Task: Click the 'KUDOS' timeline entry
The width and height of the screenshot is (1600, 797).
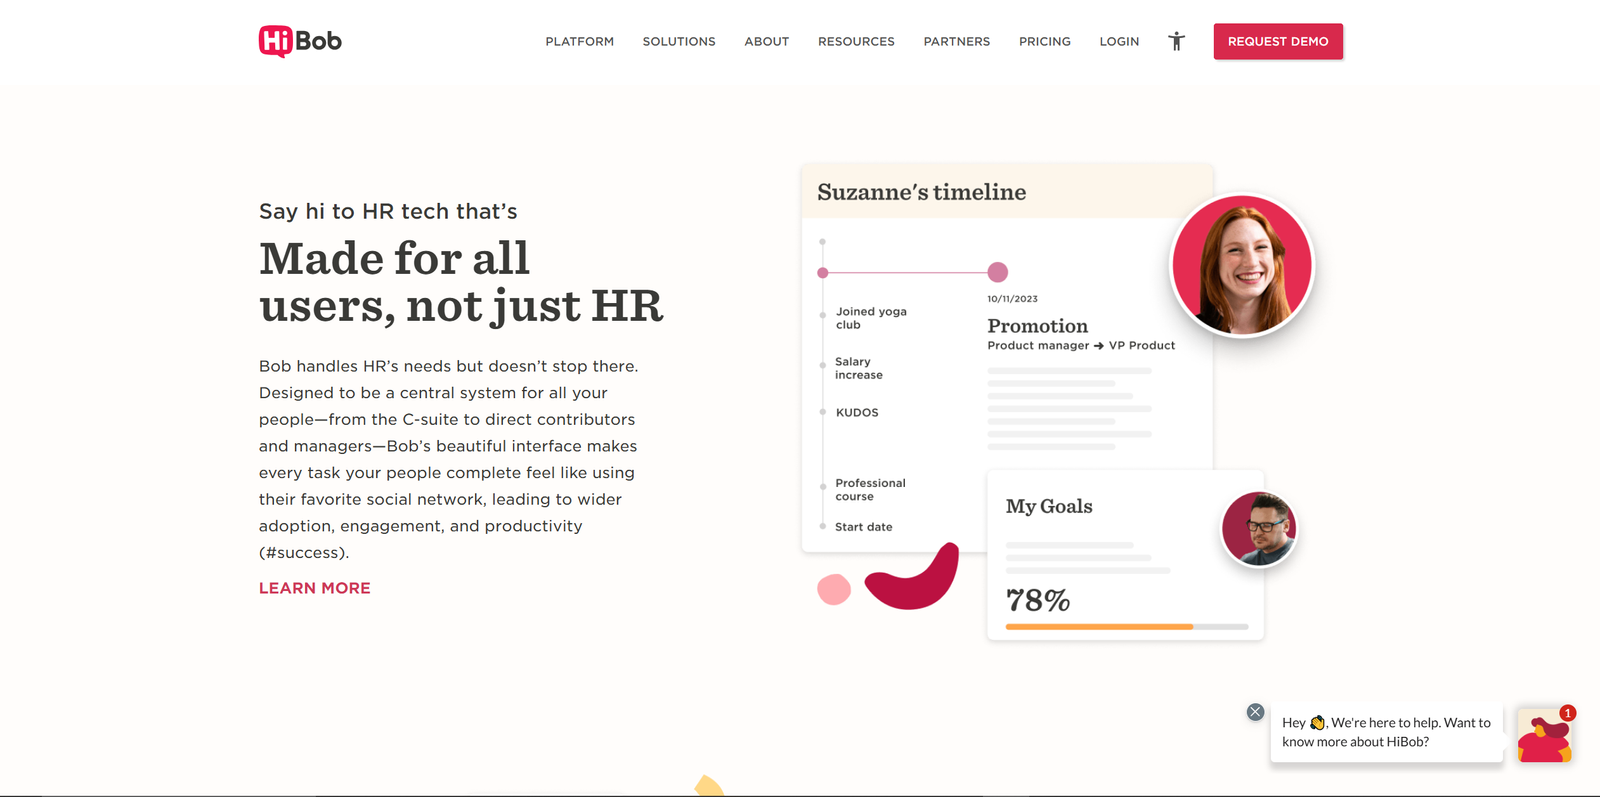Action: click(857, 412)
